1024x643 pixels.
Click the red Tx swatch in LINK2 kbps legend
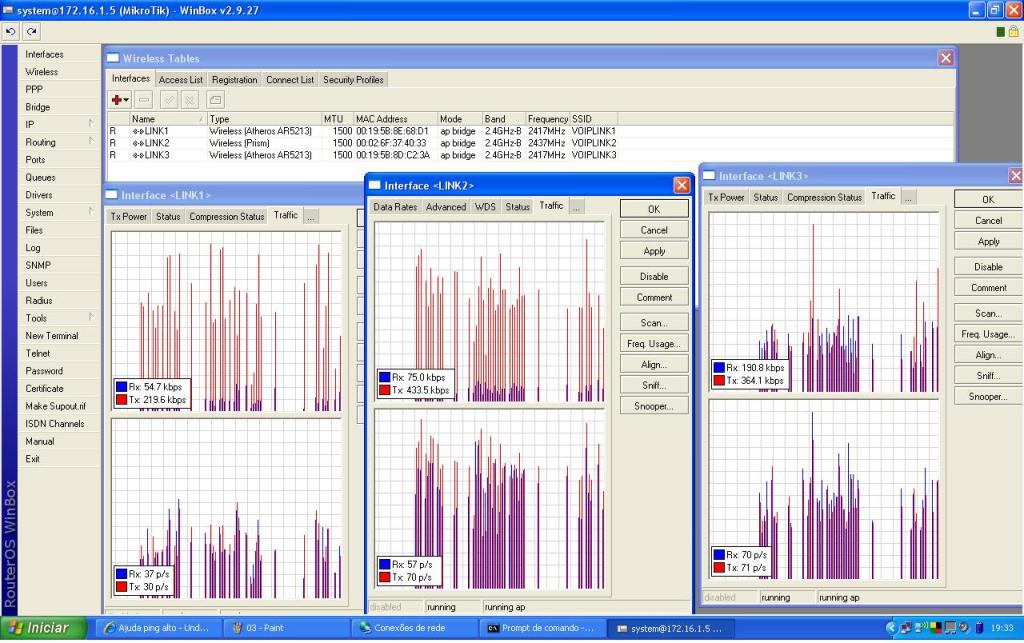385,390
